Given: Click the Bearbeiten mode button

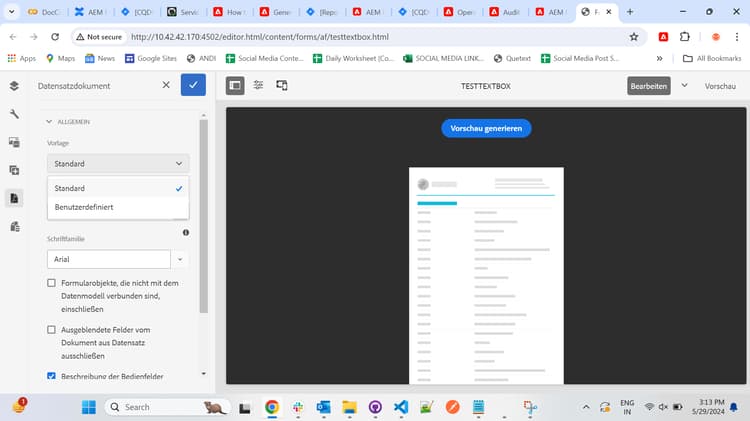Looking at the screenshot, I should tap(649, 86).
